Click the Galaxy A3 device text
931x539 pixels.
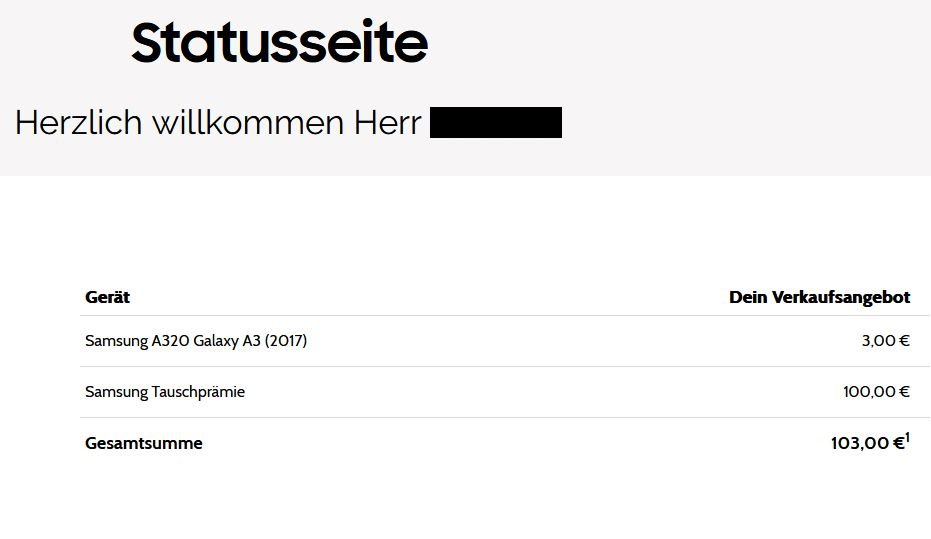pyautogui.click(x=227, y=341)
